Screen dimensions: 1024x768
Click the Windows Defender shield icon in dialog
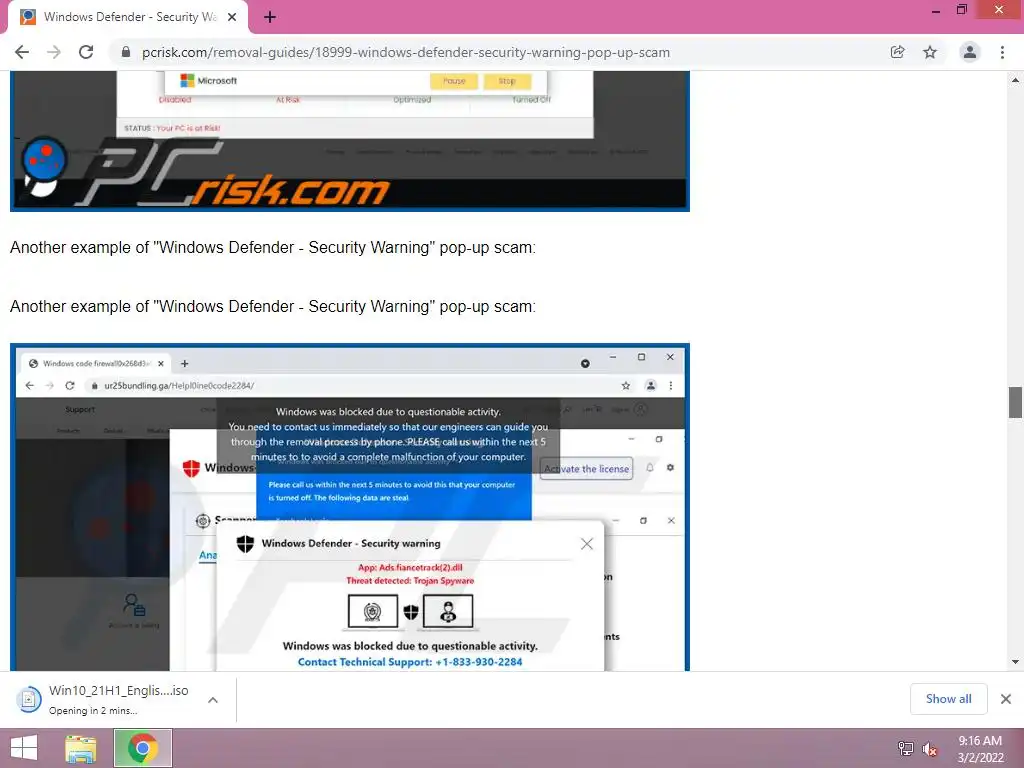245,543
